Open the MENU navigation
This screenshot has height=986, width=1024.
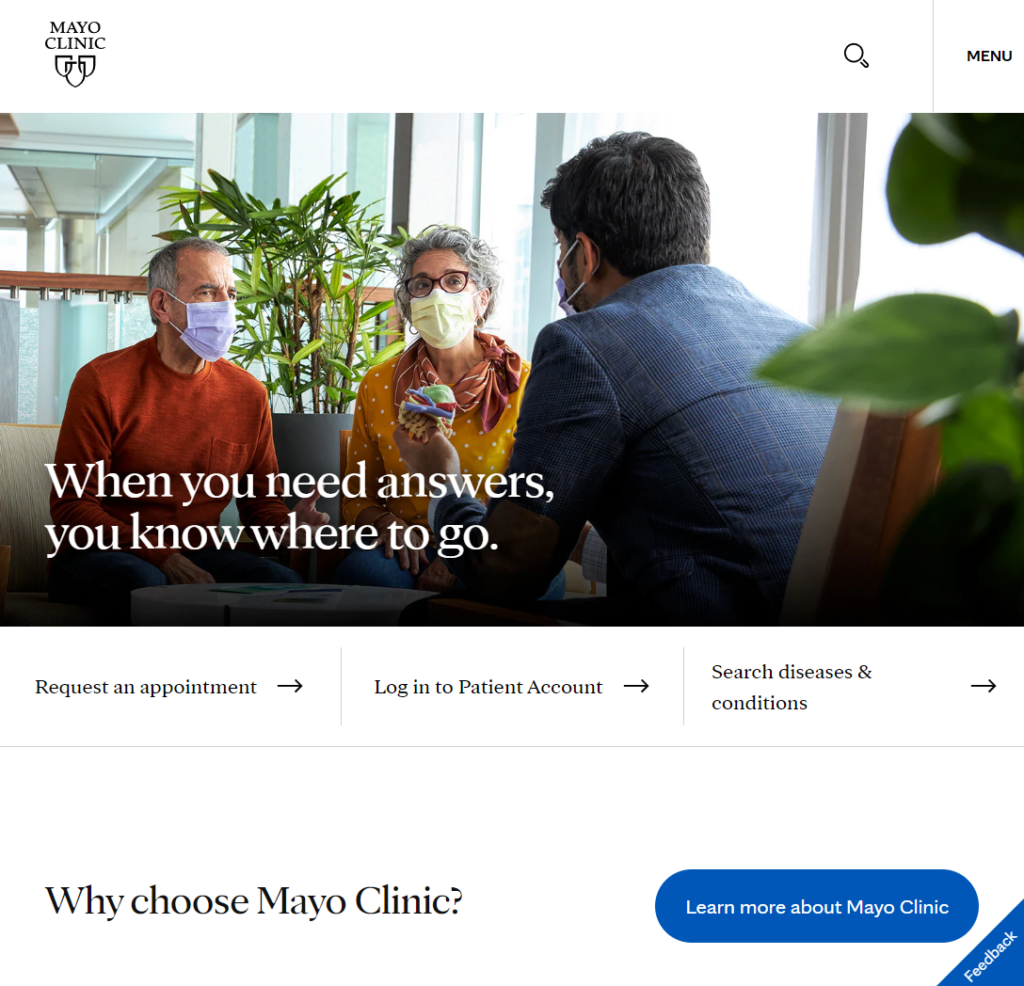click(x=989, y=56)
